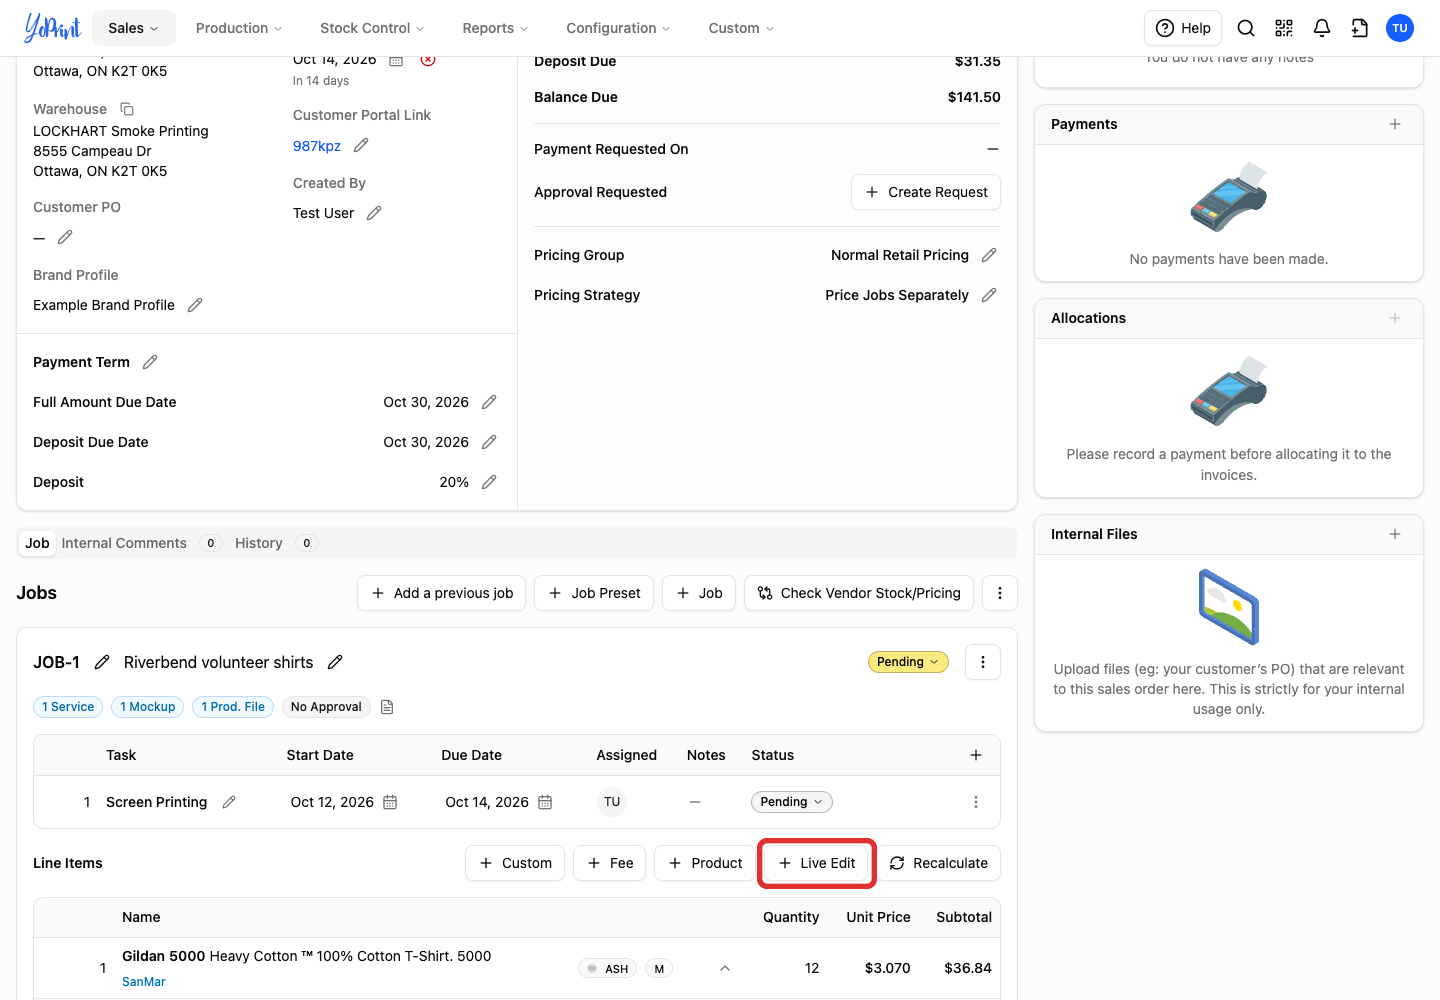Edit the Riverbend volunteer shirts job name
The image size is (1440, 1000).
point(335,662)
